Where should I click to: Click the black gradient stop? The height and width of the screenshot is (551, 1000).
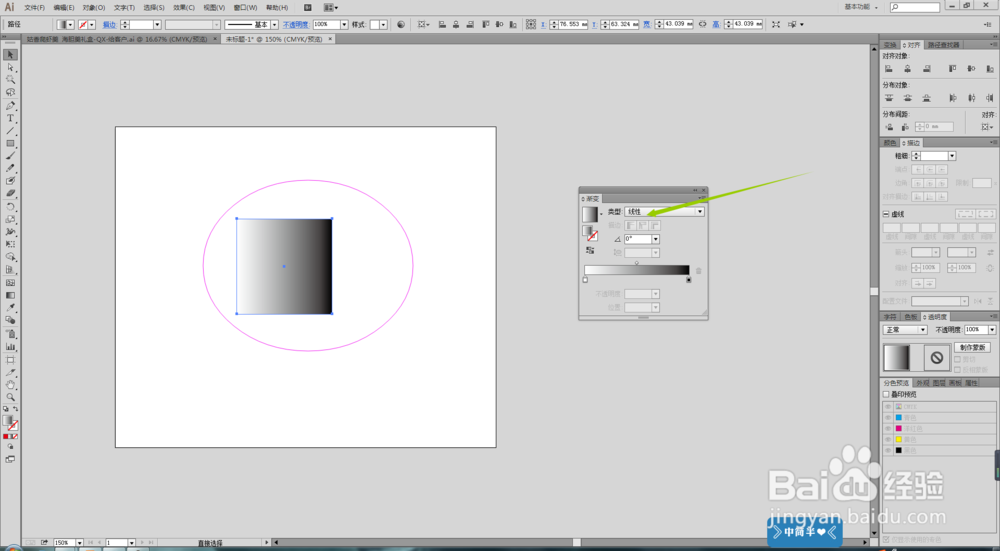click(689, 279)
